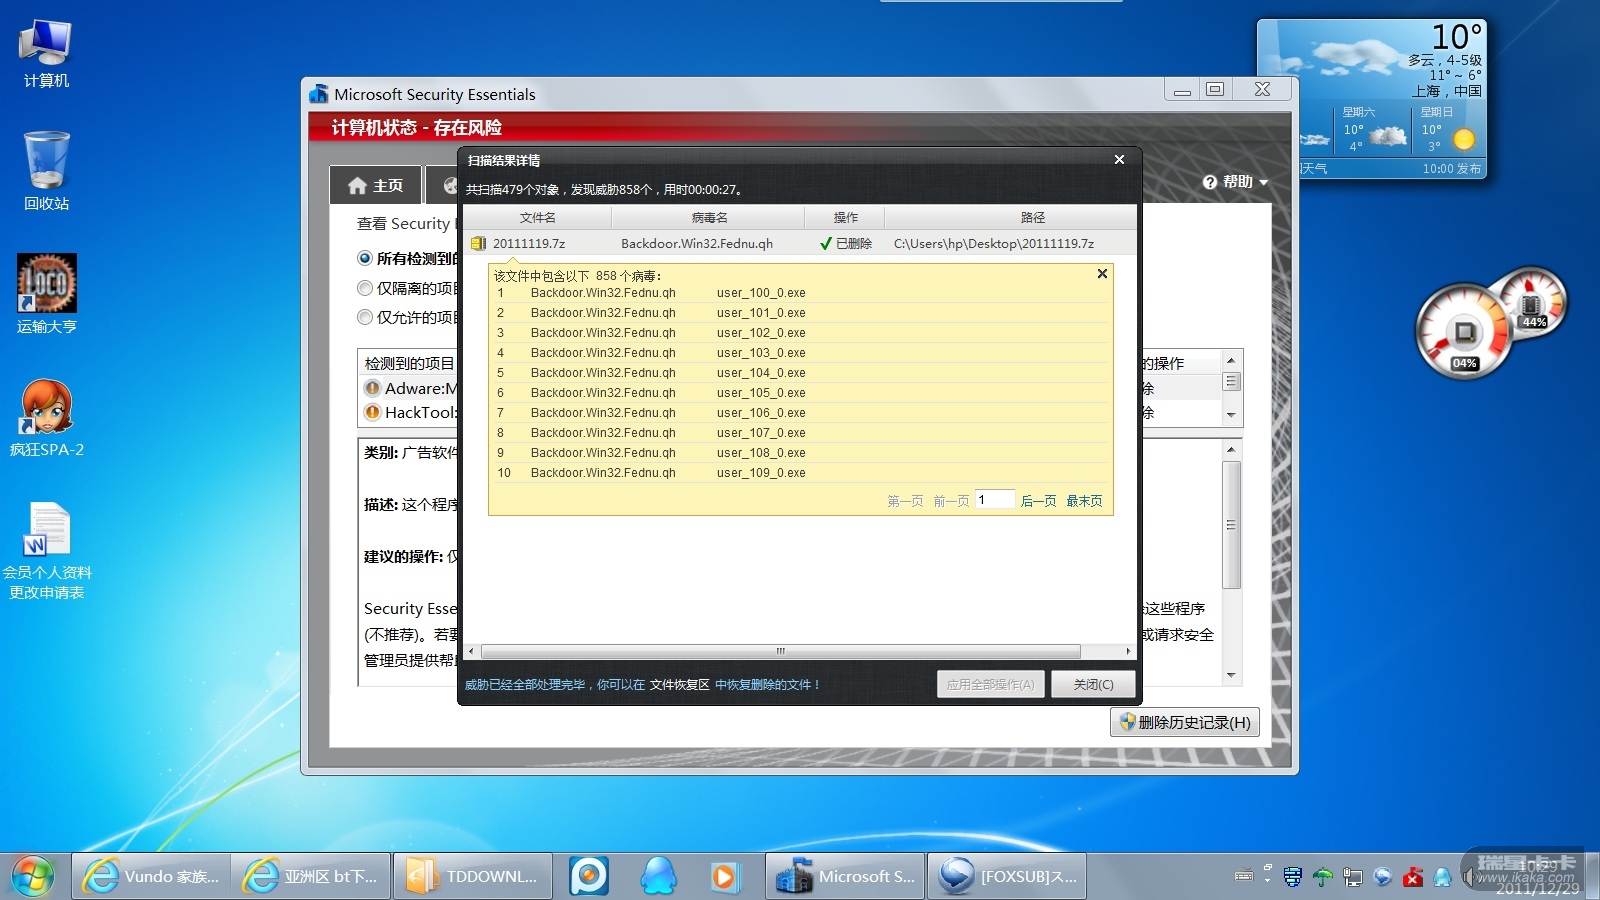Open the 计算机 desktop icon
1600x900 pixels.
(46, 53)
